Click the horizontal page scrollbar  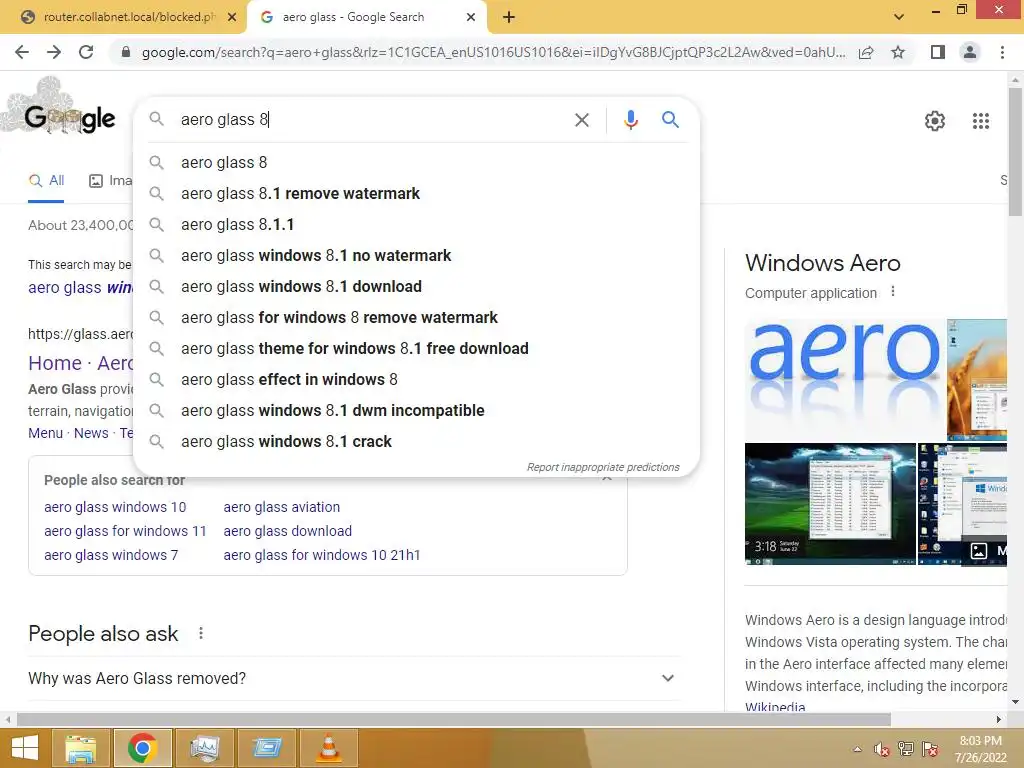[x=454, y=719]
